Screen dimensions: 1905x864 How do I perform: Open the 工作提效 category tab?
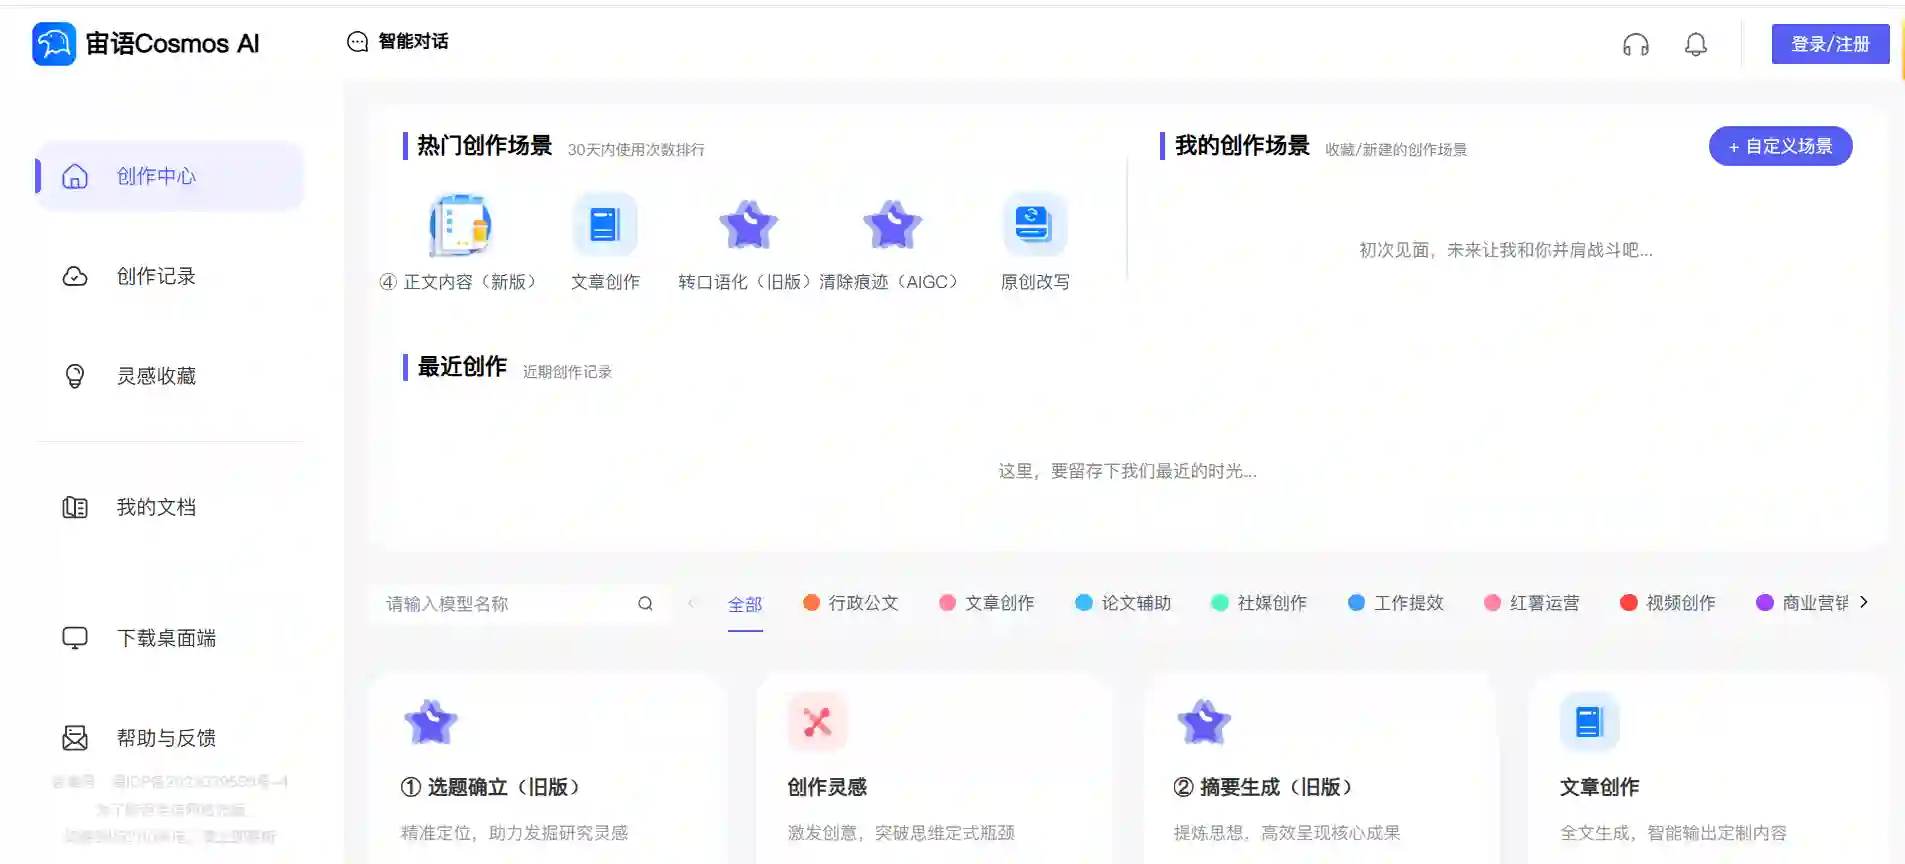click(1396, 603)
